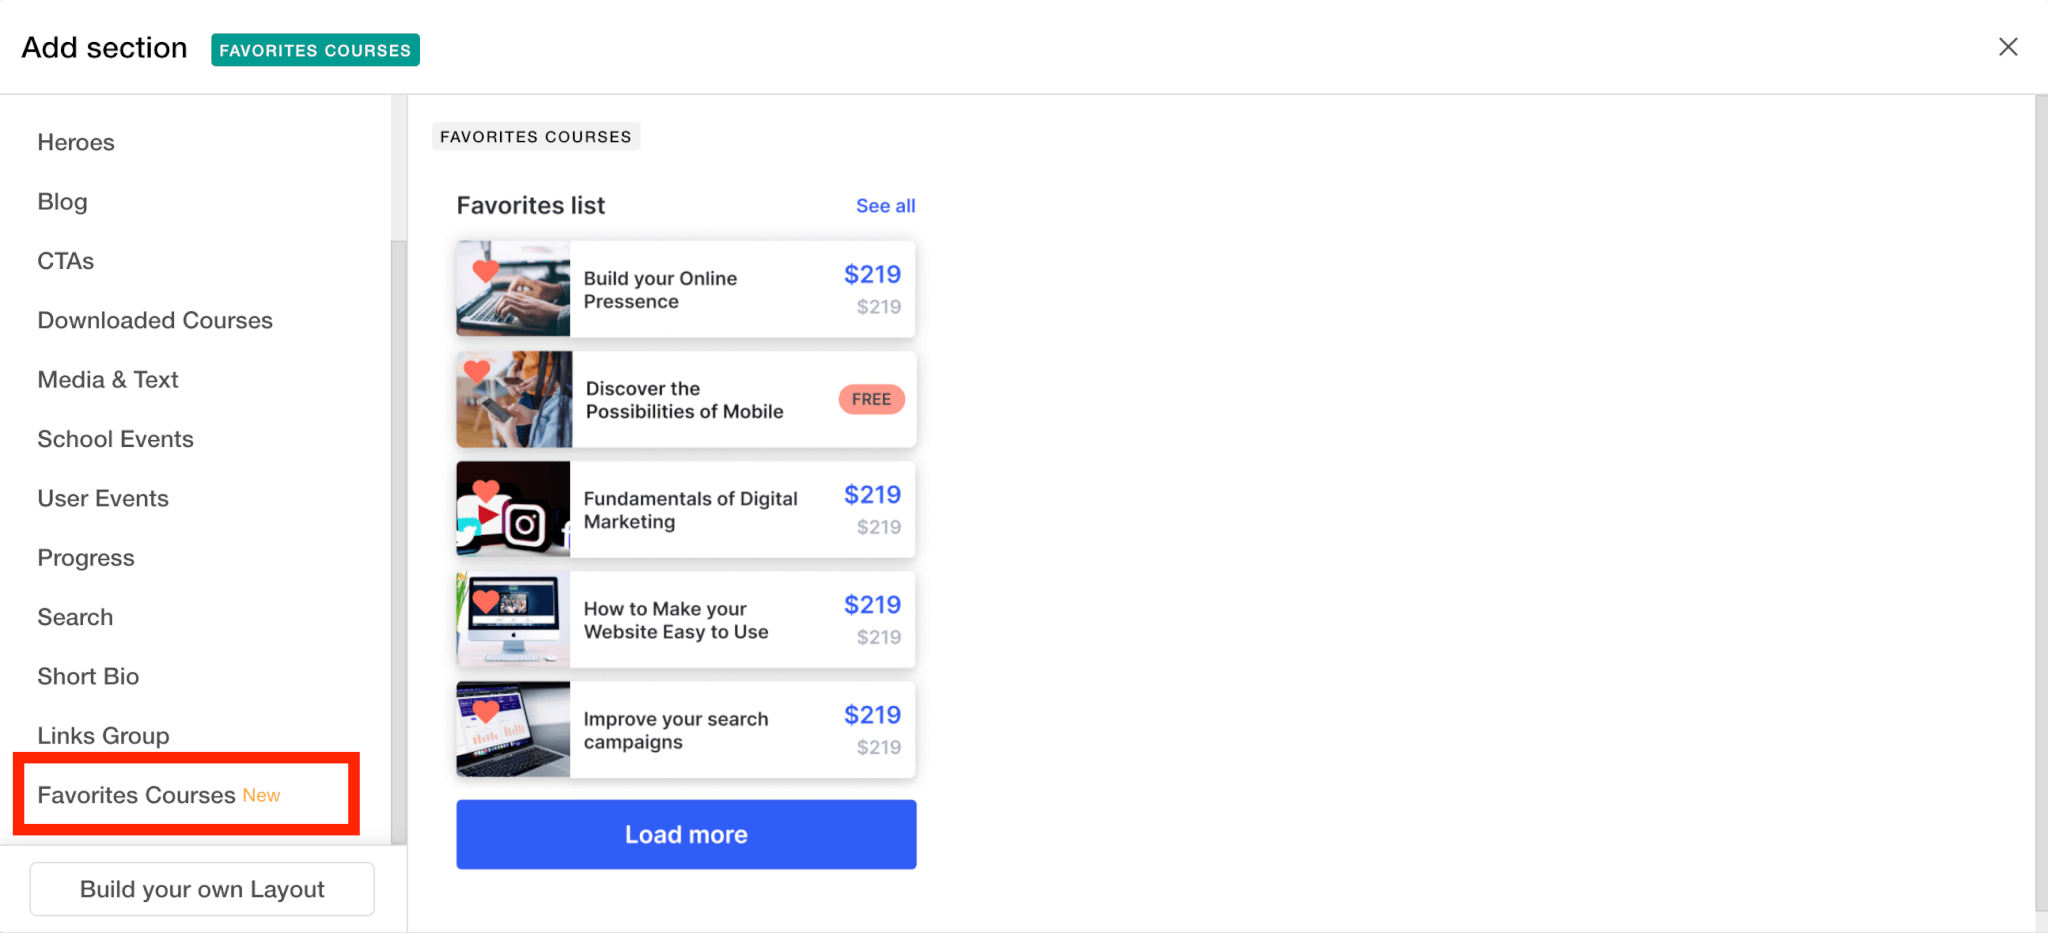This screenshot has width=2048, height=933.
Task: Open Build your Online Pressence thumbnail
Action: point(513,288)
